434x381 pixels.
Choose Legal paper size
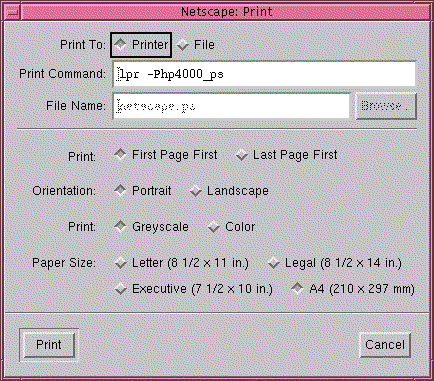tap(335, 263)
